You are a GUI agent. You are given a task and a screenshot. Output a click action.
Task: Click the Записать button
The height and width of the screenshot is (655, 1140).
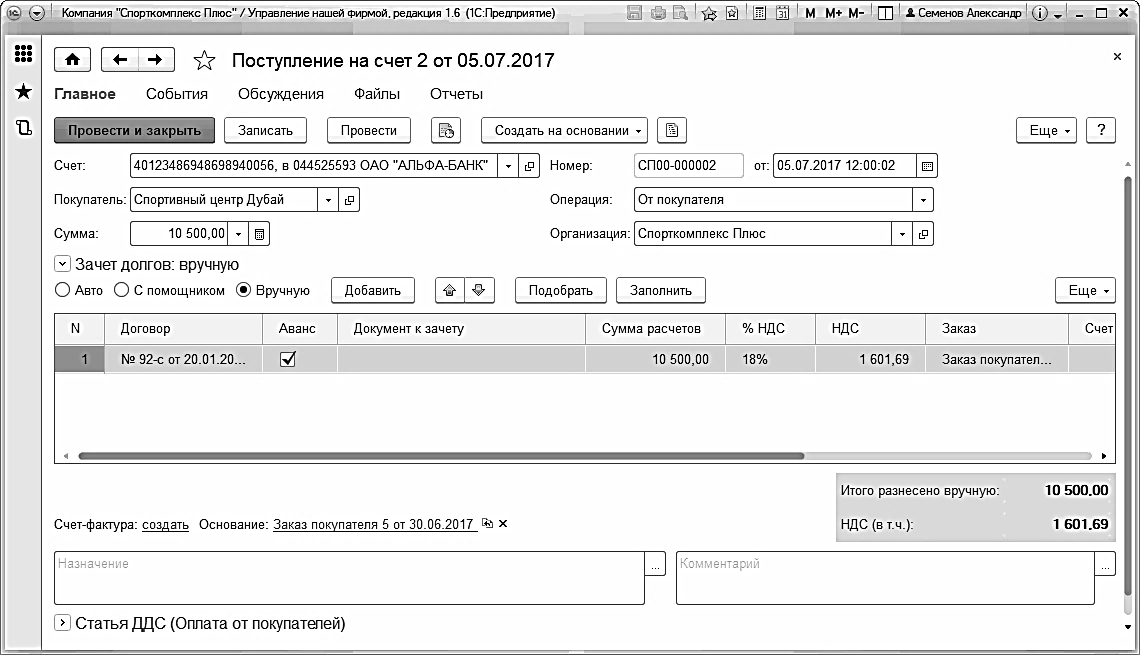pos(265,131)
